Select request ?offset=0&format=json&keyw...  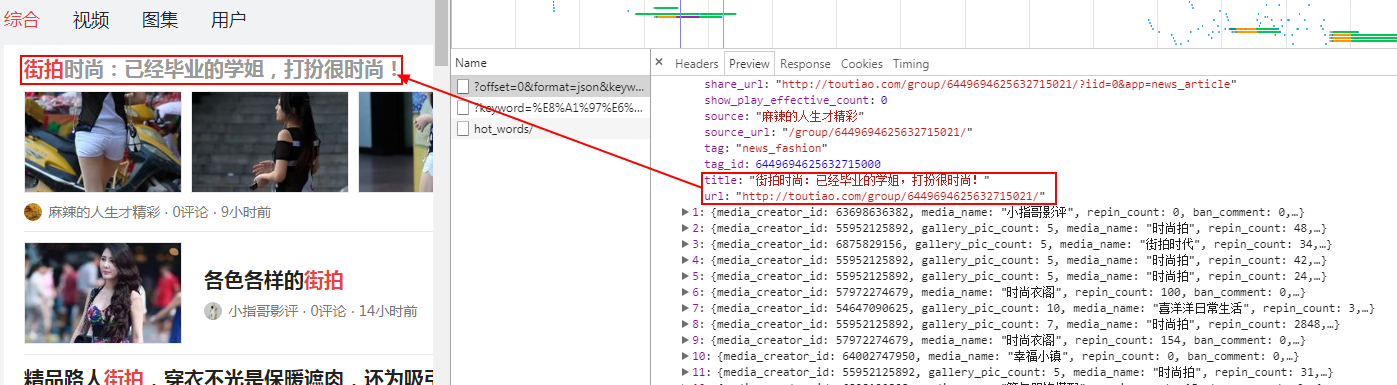[551, 86]
